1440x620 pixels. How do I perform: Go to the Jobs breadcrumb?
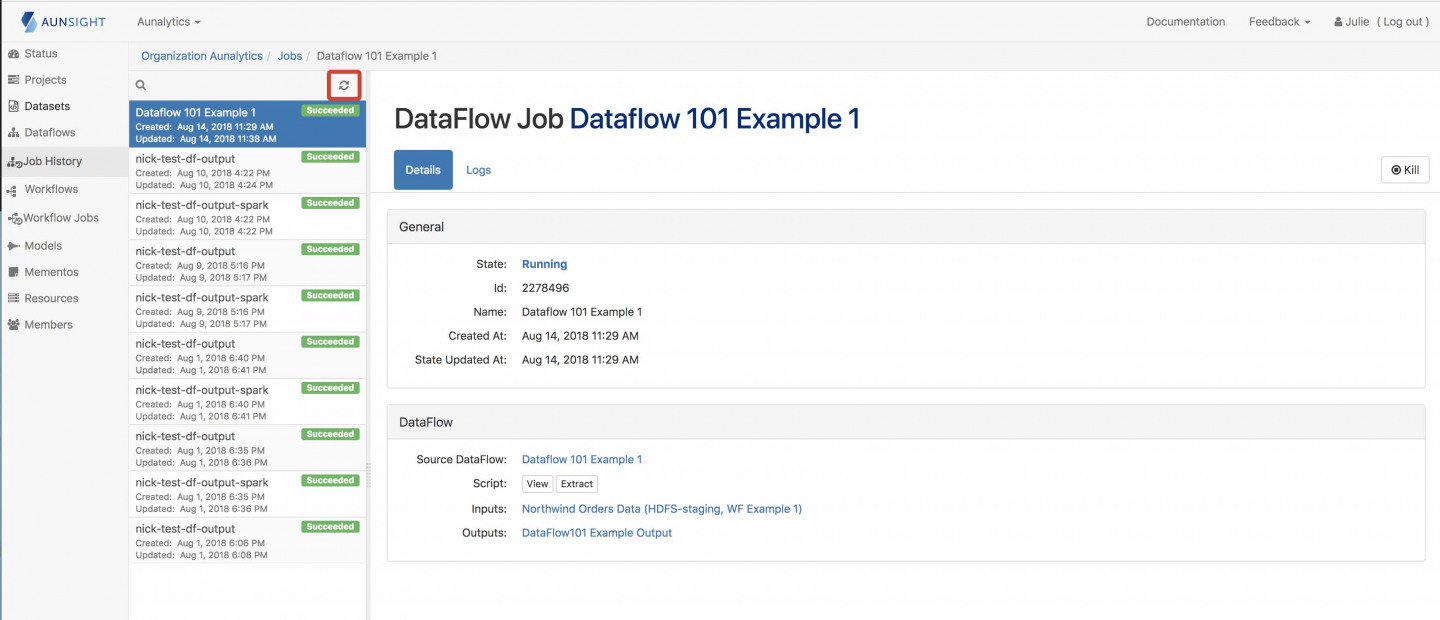(290, 56)
